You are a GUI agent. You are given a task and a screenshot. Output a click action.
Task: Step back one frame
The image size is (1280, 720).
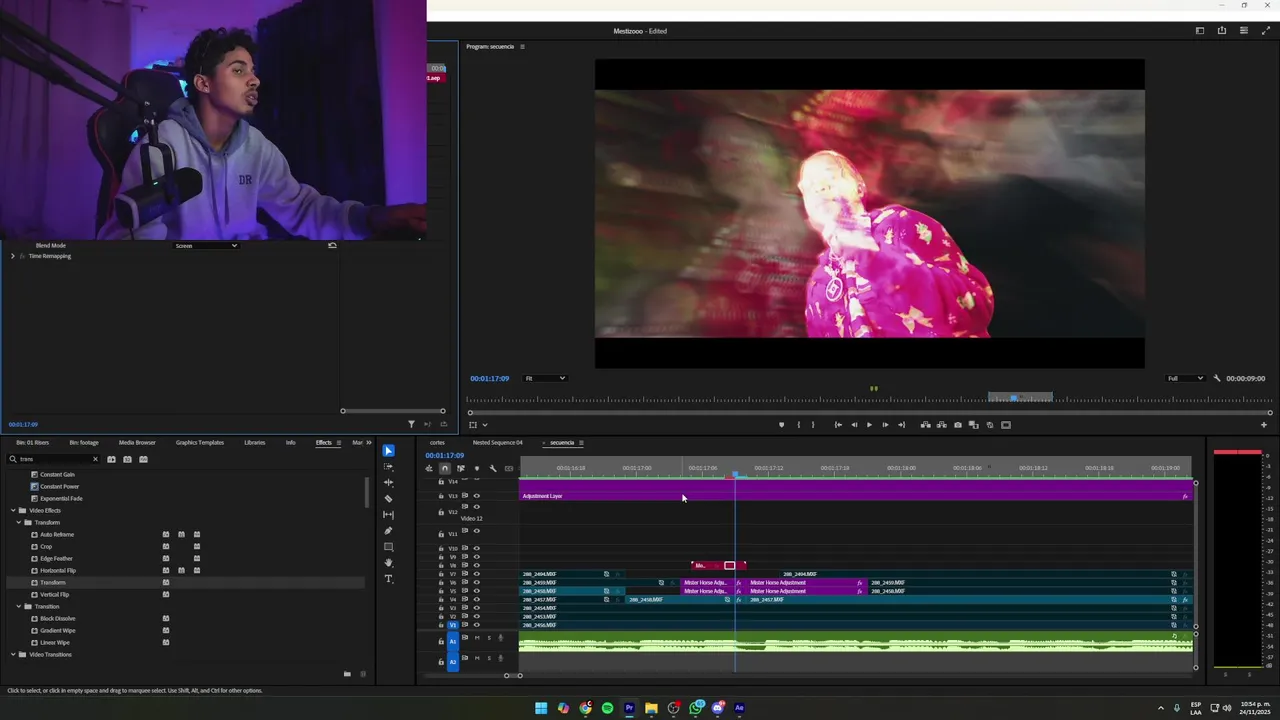point(854,425)
